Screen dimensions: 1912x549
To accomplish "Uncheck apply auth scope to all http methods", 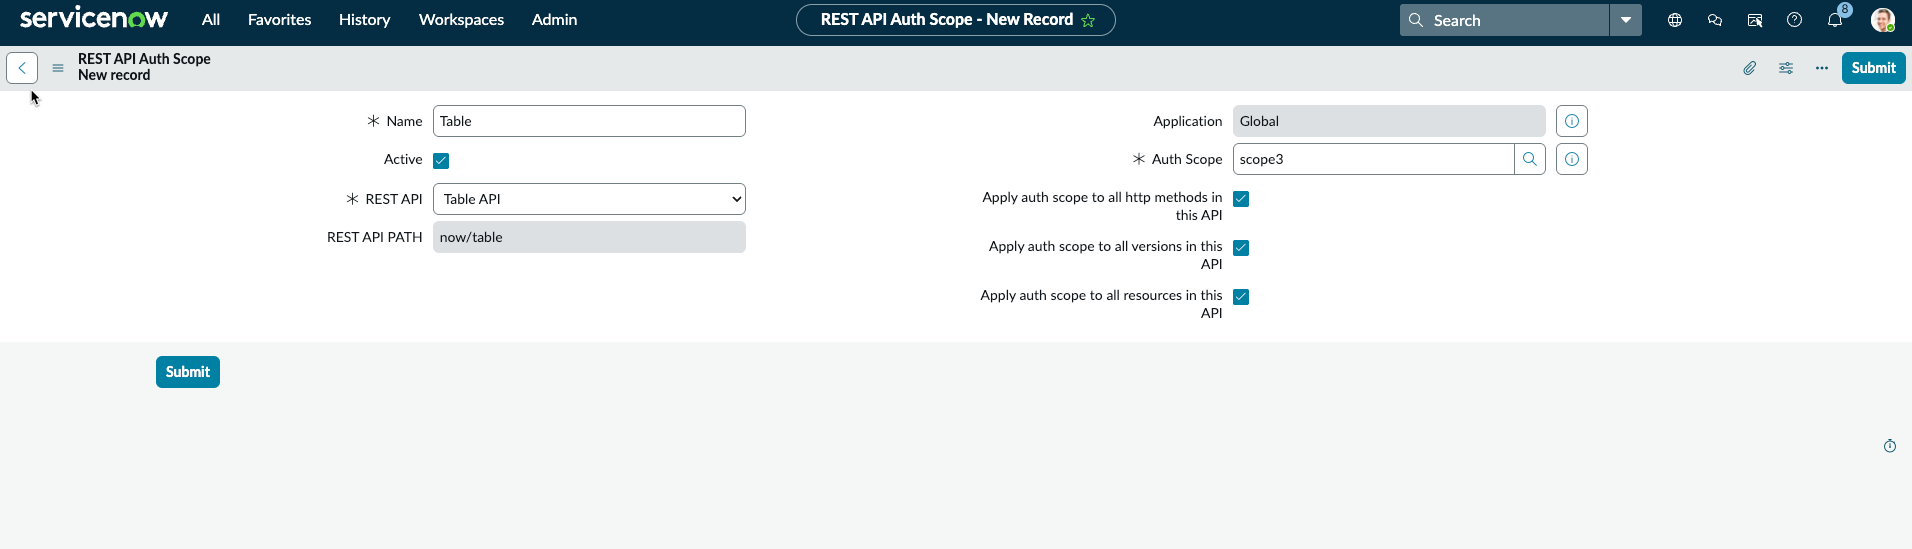I will click(x=1241, y=199).
